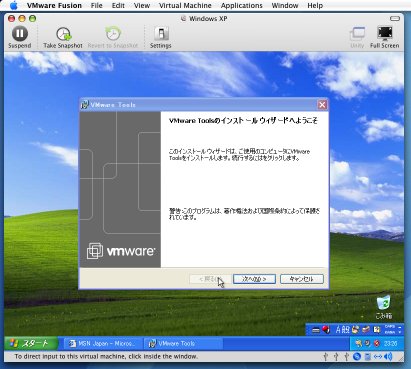Select the VMware Tools taskbar item
Viewport: 411px width, 369px height.
click(x=183, y=344)
